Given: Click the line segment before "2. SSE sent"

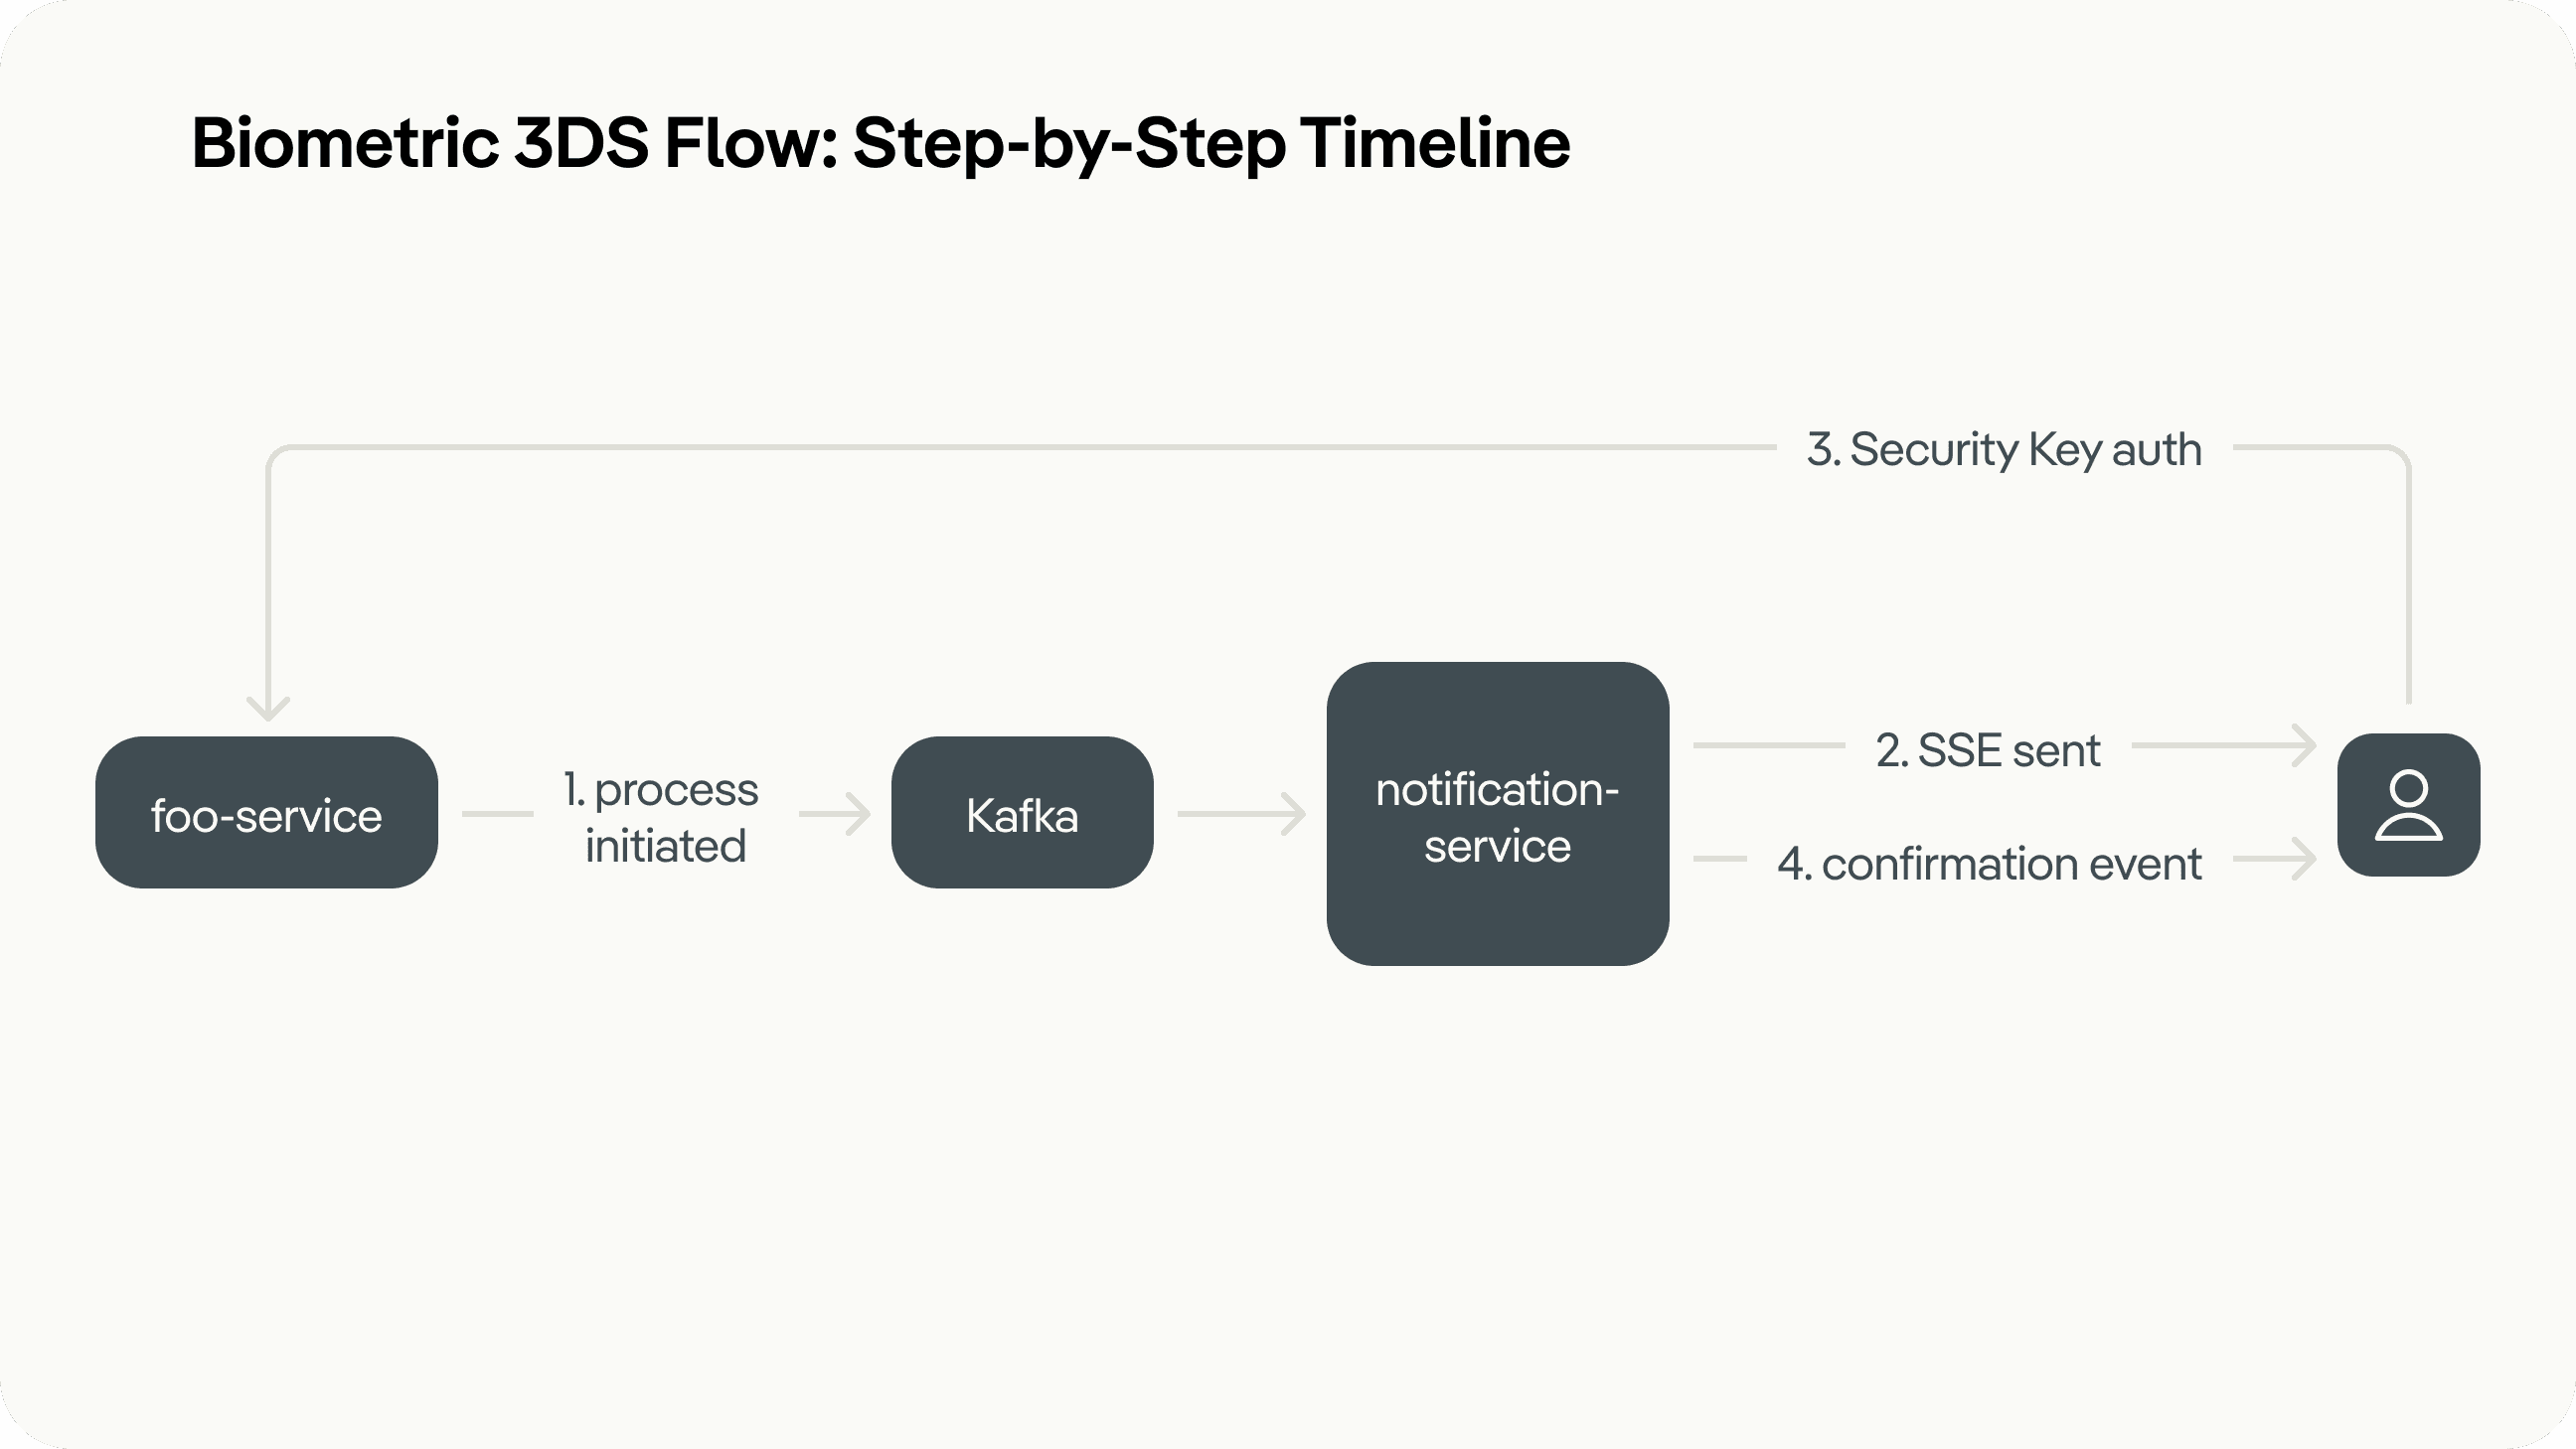Looking at the screenshot, I should (1767, 746).
